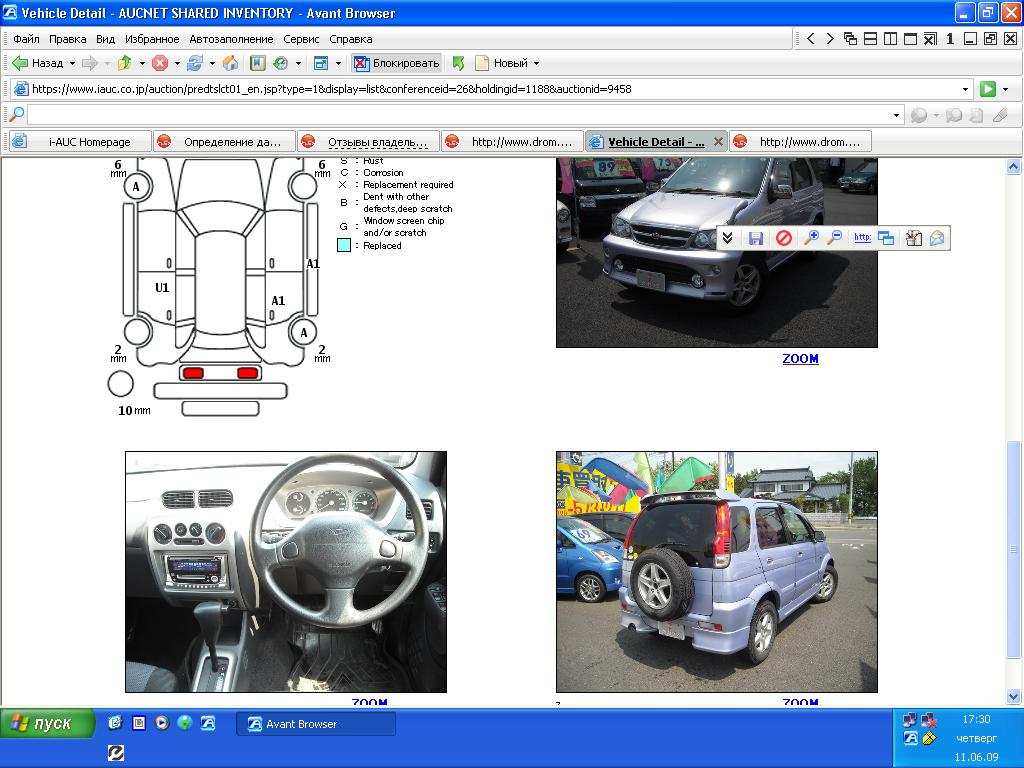
Task: Click the taskbar clock showing 17:30
Action: tap(976, 719)
